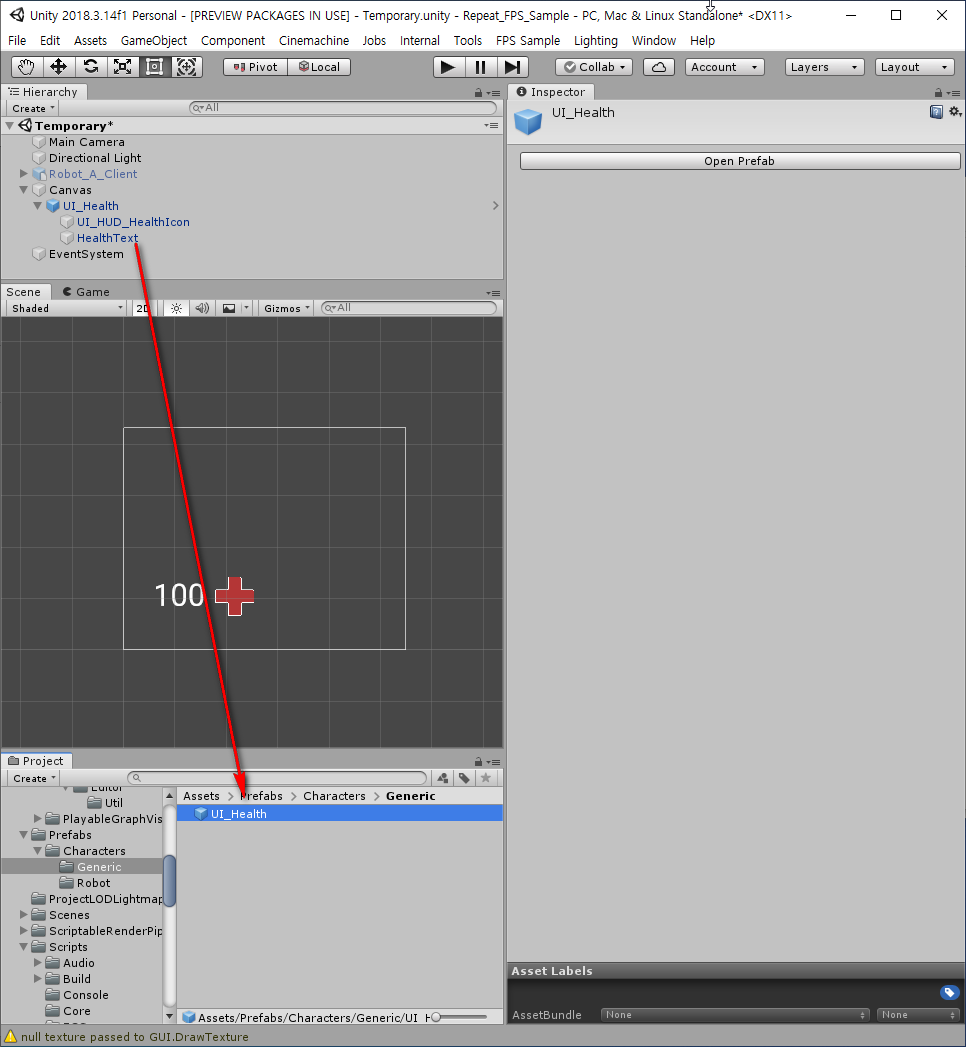The height and width of the screenshot is (1047, 966).
Task: Open Inspector help reference icon
Action: 936,112
